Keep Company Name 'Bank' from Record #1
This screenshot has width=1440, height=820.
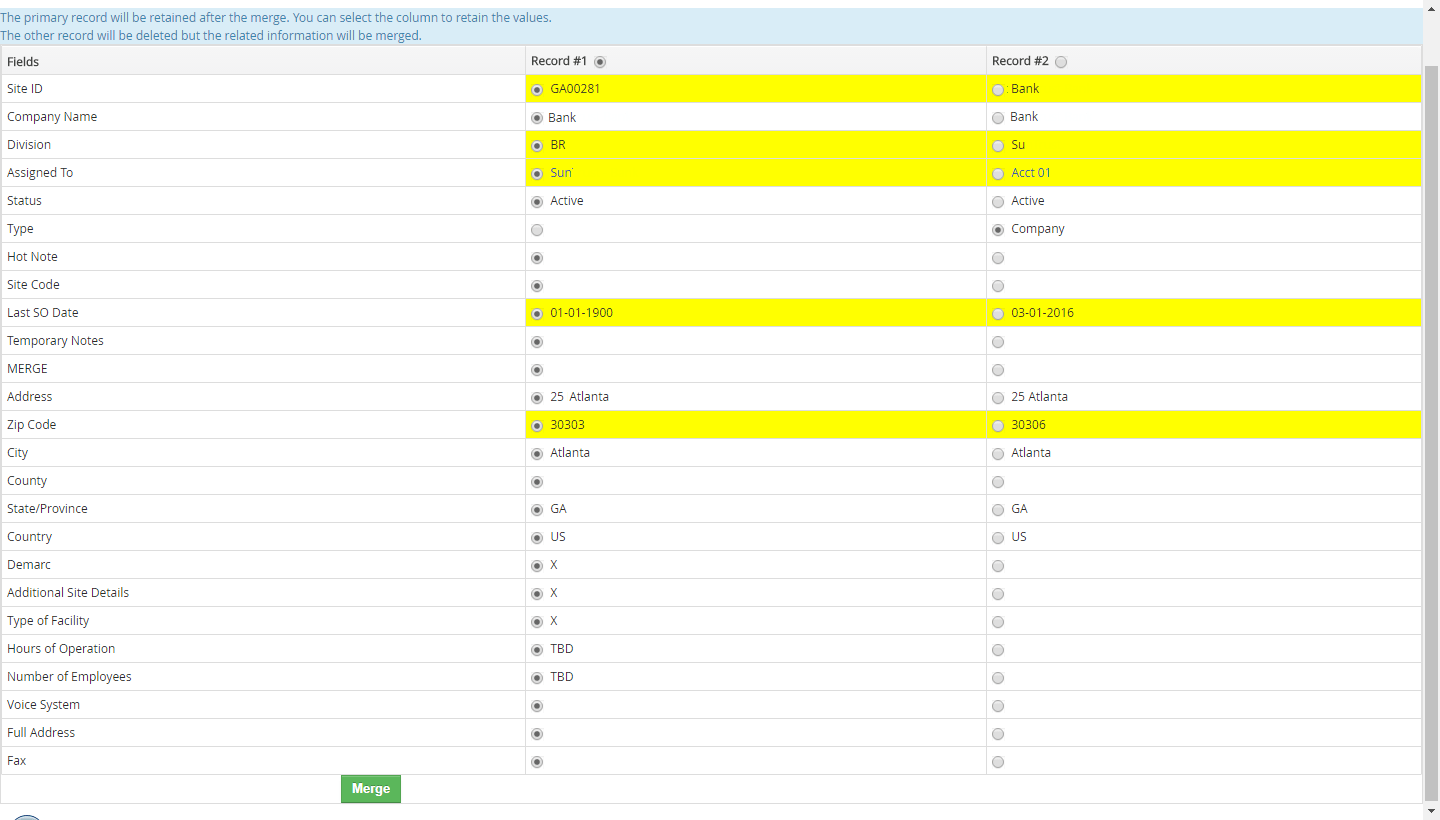(537, 117)
